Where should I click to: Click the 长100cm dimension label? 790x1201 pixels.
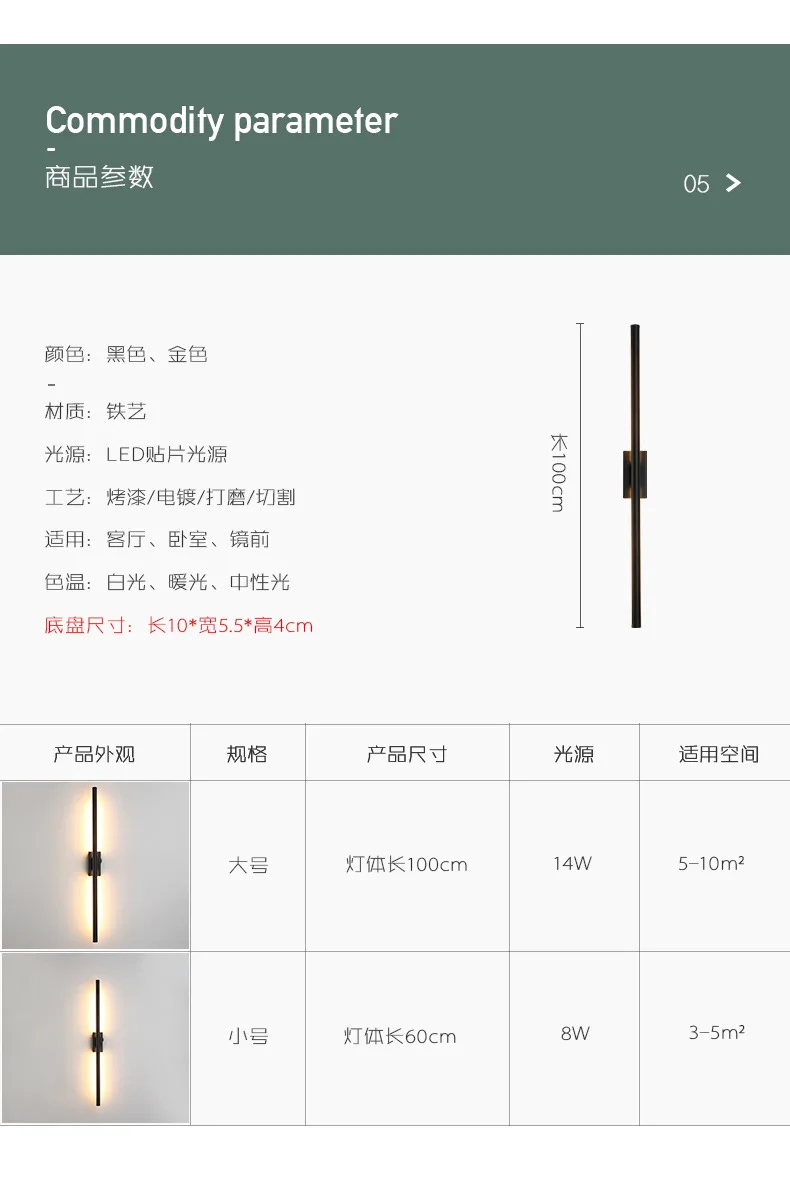(558, 473)
